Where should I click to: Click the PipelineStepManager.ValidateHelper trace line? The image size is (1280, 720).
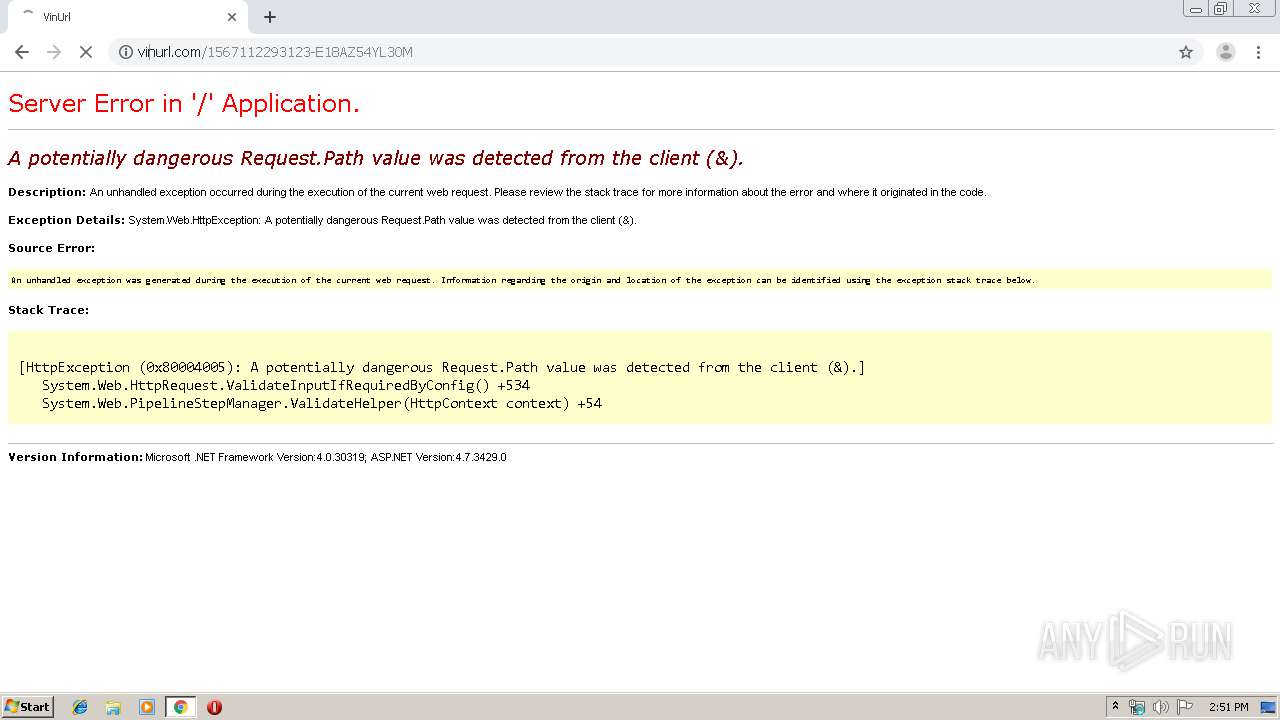tap(322, 403)
